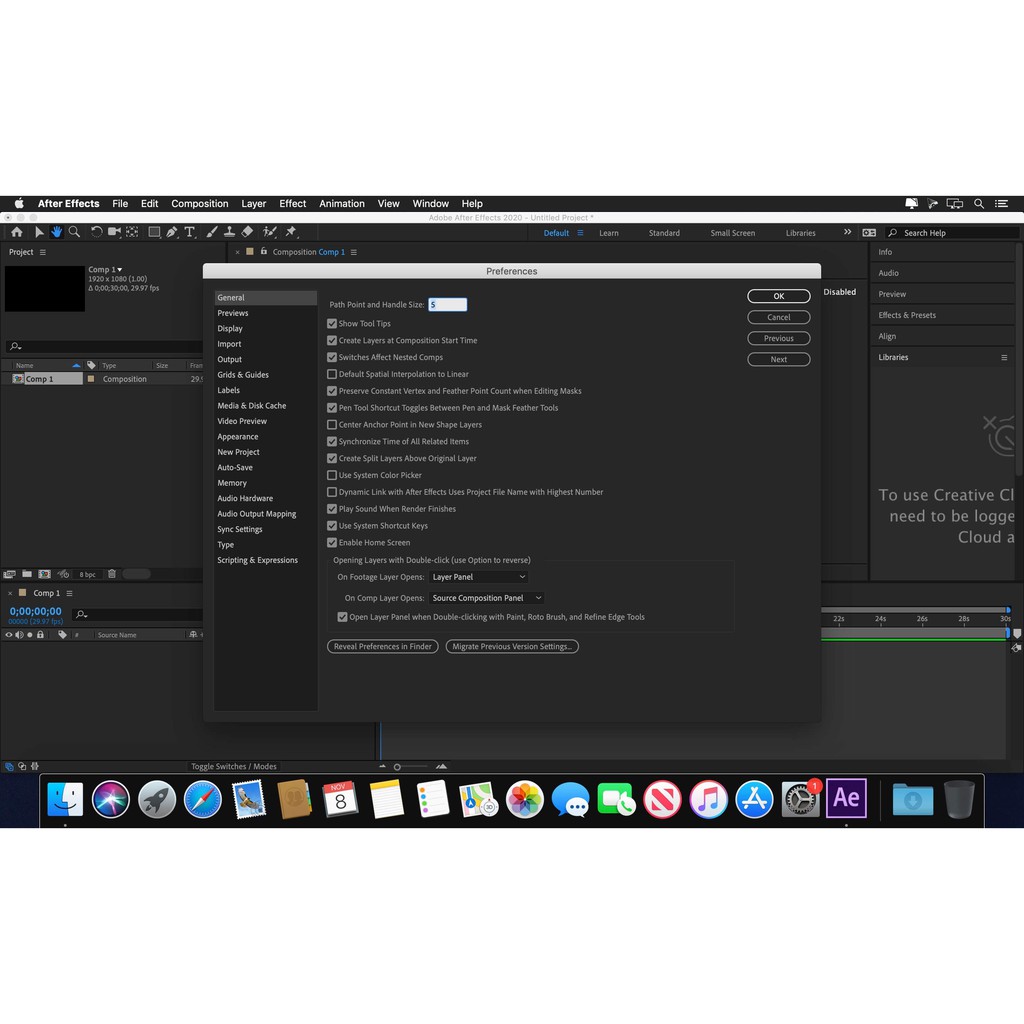Open Project panel menu
This screenshot has height=1024, width=1024.
(42, 252)
